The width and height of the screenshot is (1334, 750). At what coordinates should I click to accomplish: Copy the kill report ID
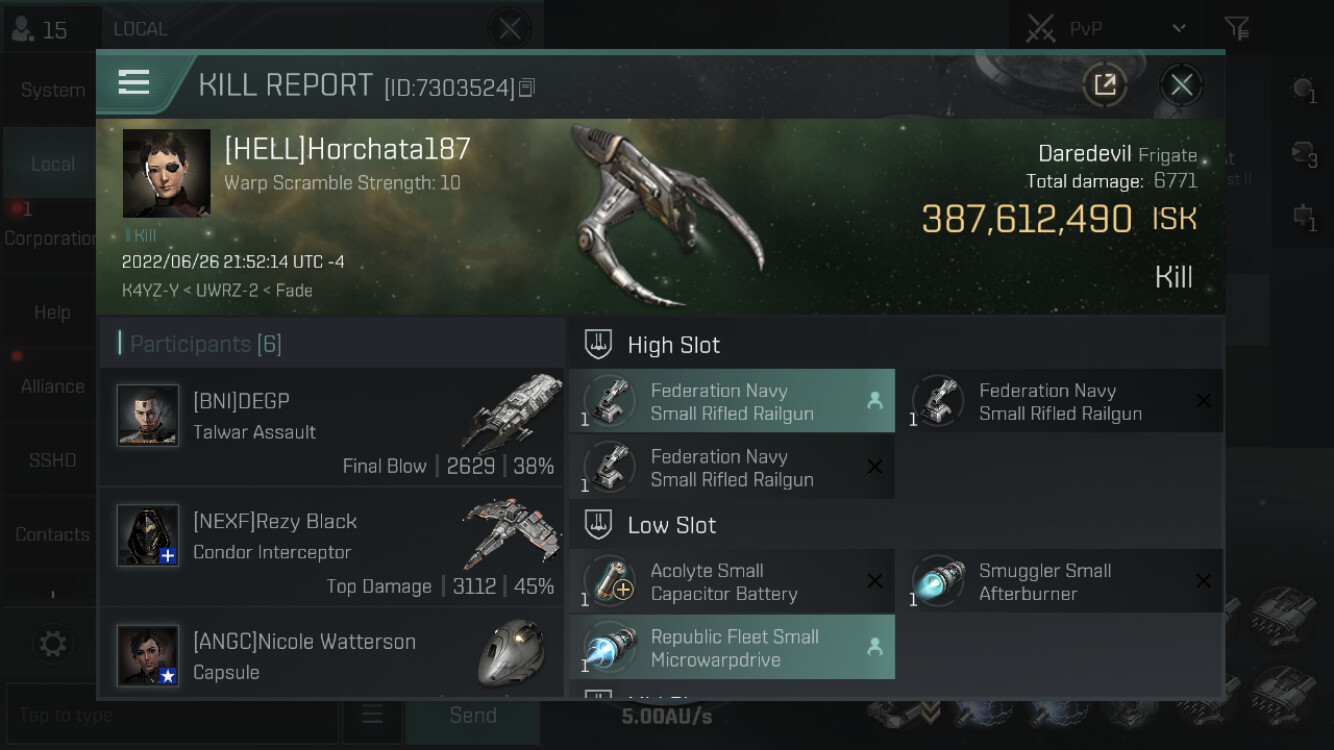[527, 88]
